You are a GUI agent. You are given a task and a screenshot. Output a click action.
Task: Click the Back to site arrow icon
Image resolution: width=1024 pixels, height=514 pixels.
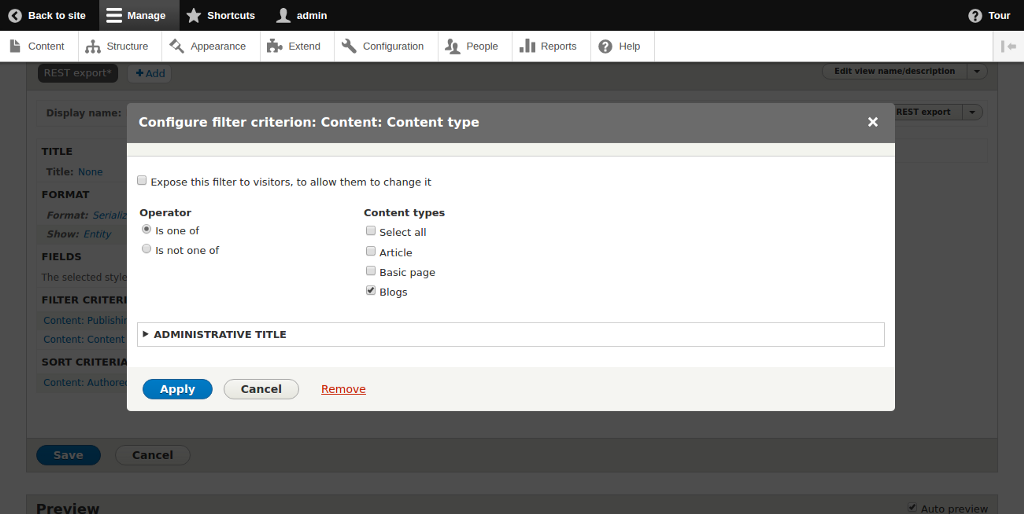tap(15, 16)
